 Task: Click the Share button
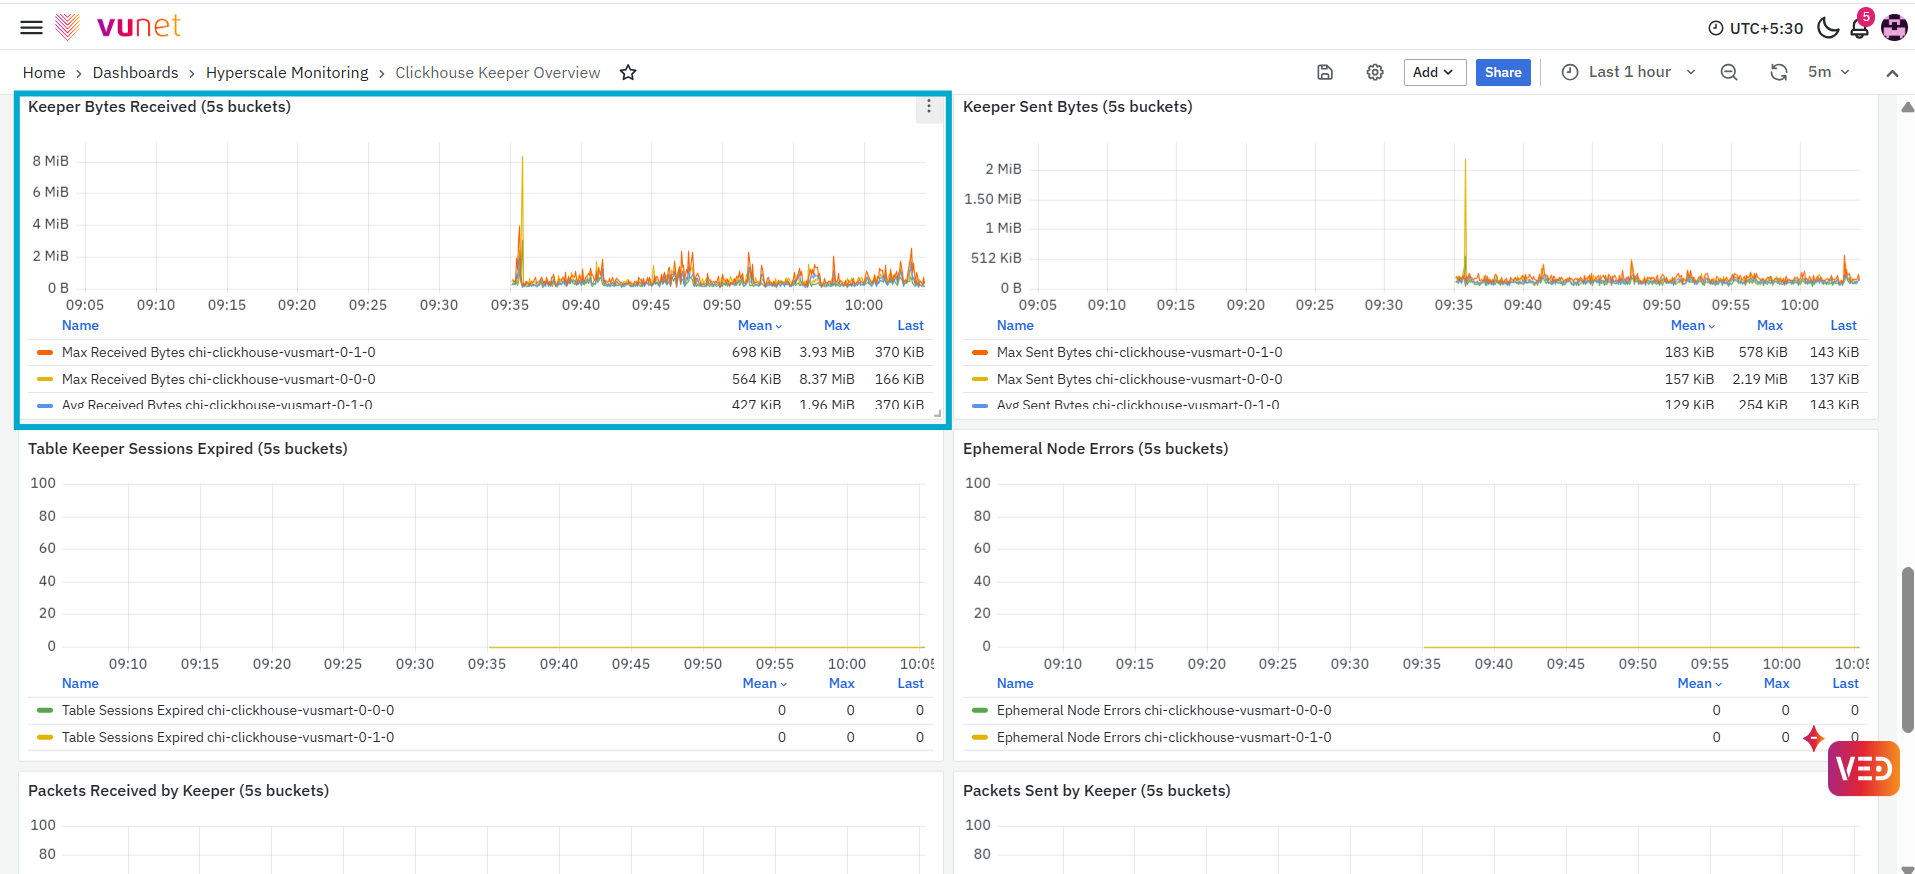click(1503, 72)
